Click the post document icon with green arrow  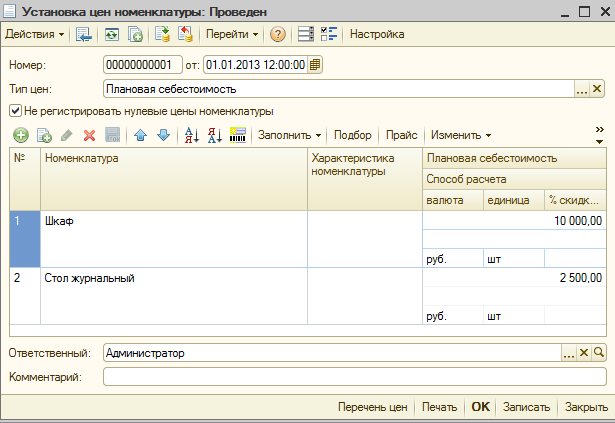pyautogui.click(x=162, y=34)
